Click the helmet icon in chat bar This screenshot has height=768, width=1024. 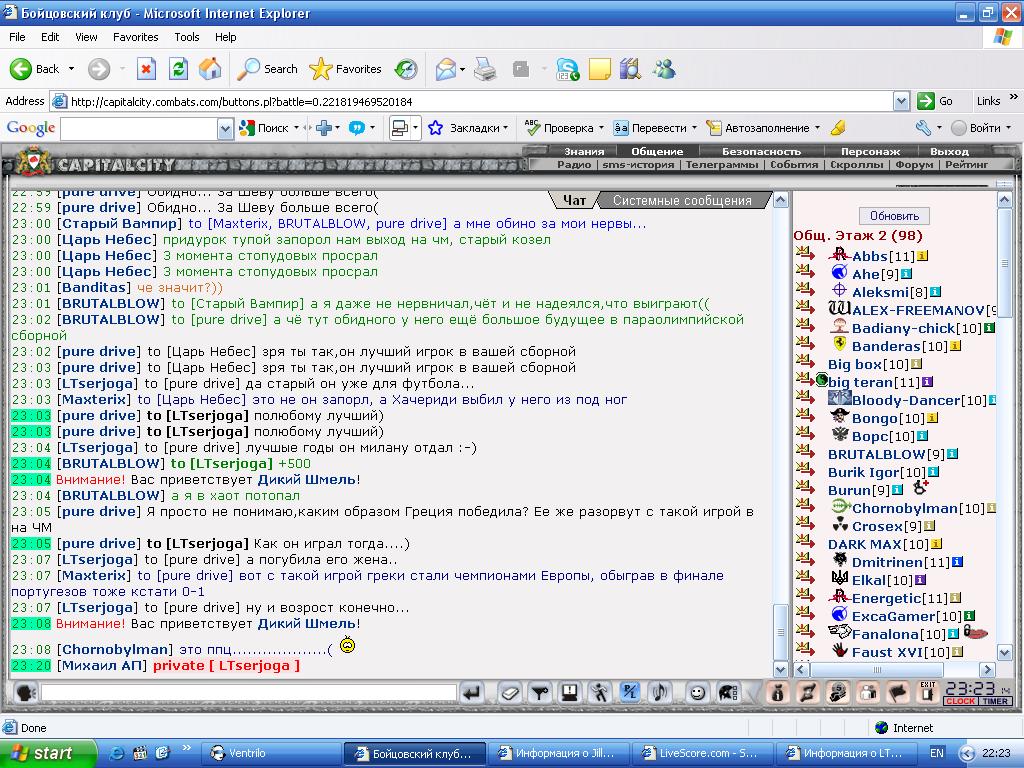pyautogui.click(x=728, y=692)
